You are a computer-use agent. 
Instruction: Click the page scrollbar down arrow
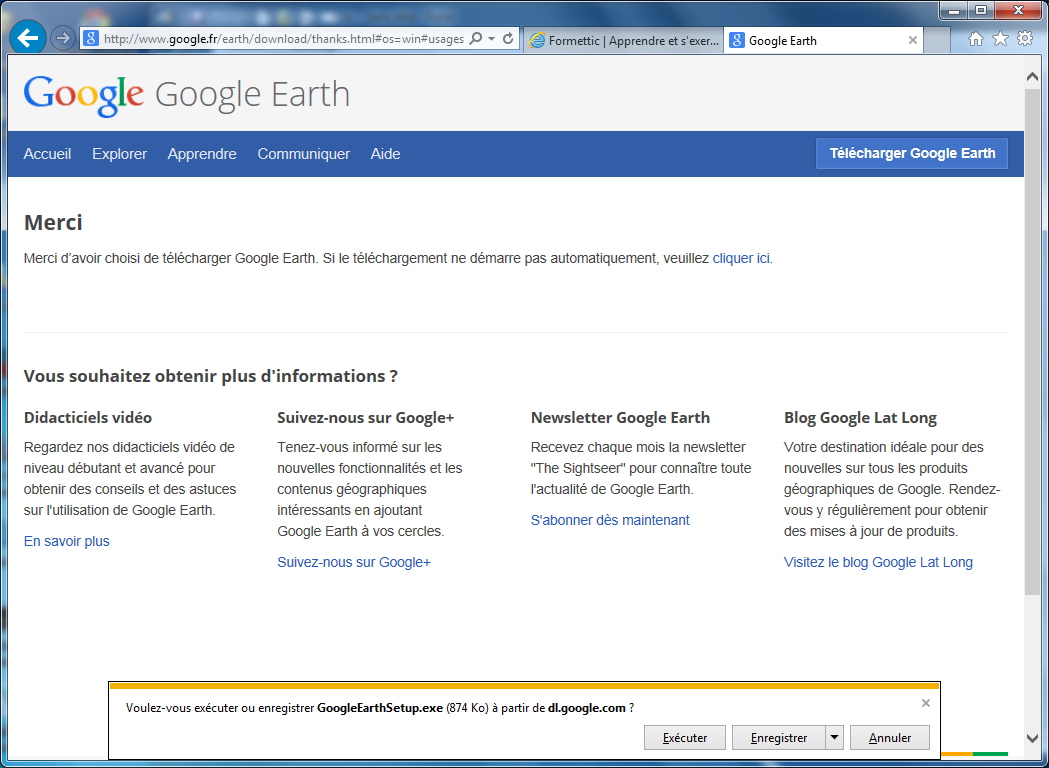[1032, 738]
